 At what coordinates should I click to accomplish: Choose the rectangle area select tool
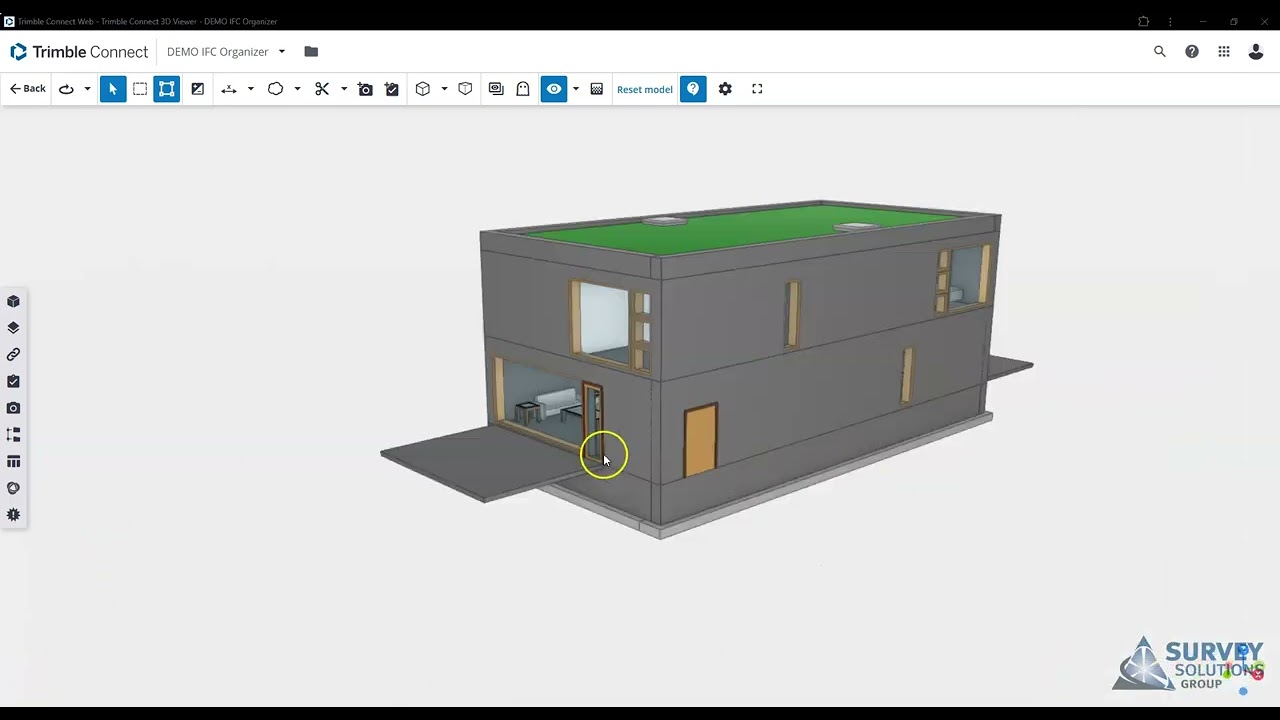pyautogui.click(x=140, y=89)
